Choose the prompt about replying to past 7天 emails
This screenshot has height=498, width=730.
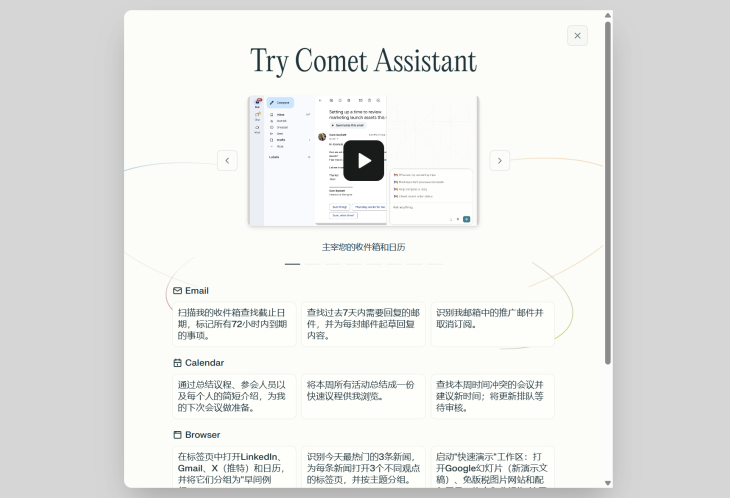[363, 324]
